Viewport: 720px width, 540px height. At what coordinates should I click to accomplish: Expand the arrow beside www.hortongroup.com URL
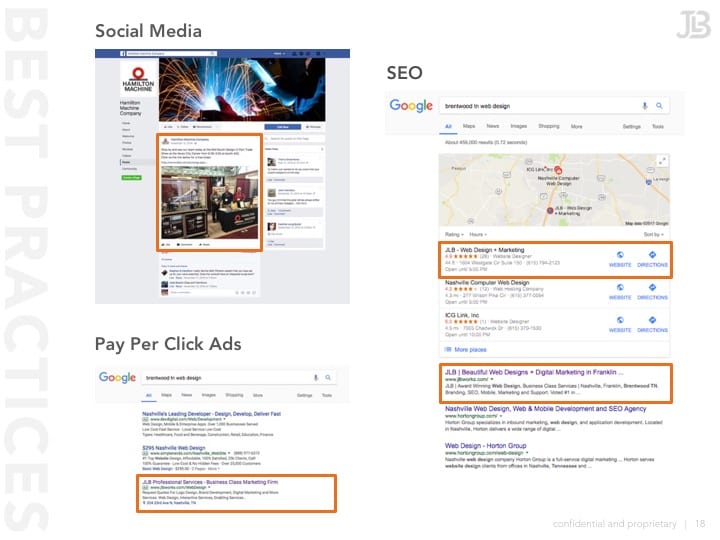click(x=501, y=416)
